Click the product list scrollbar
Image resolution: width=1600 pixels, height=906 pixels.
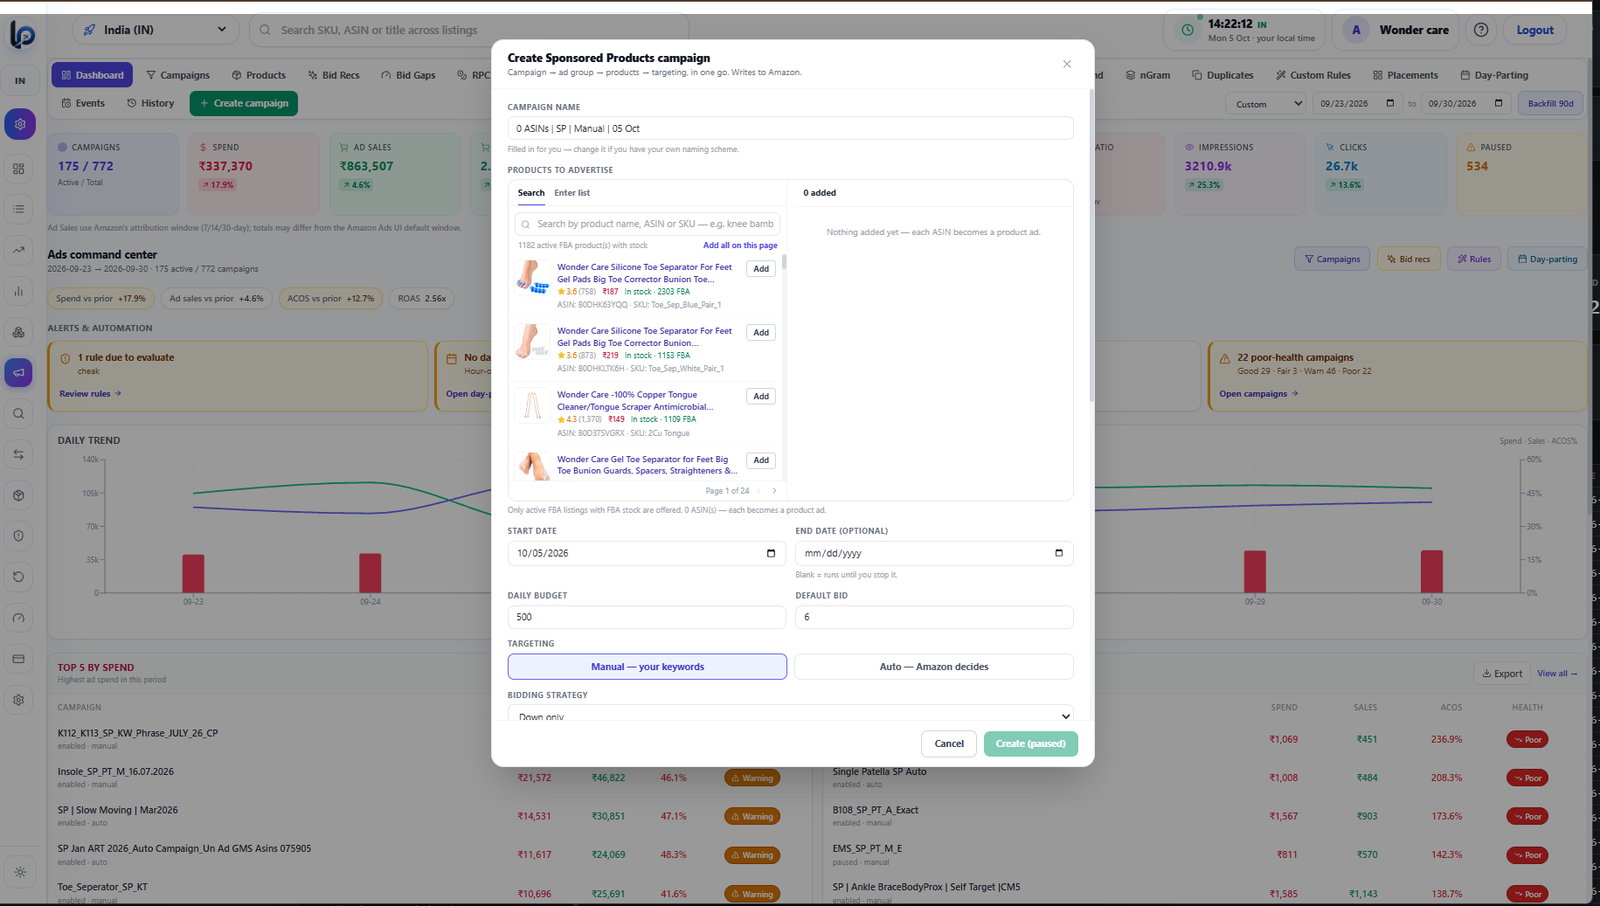[x=784, y=262]
